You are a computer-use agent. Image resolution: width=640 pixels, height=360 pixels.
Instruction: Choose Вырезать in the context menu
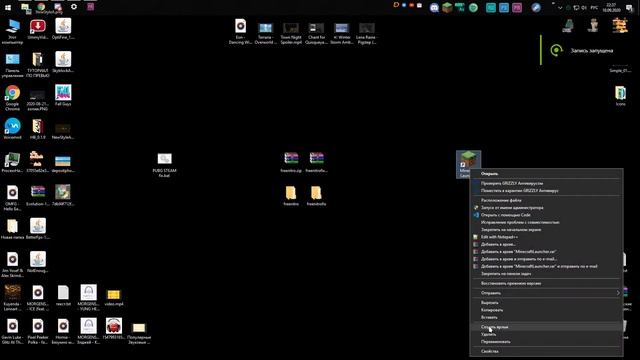coord(547,303)
